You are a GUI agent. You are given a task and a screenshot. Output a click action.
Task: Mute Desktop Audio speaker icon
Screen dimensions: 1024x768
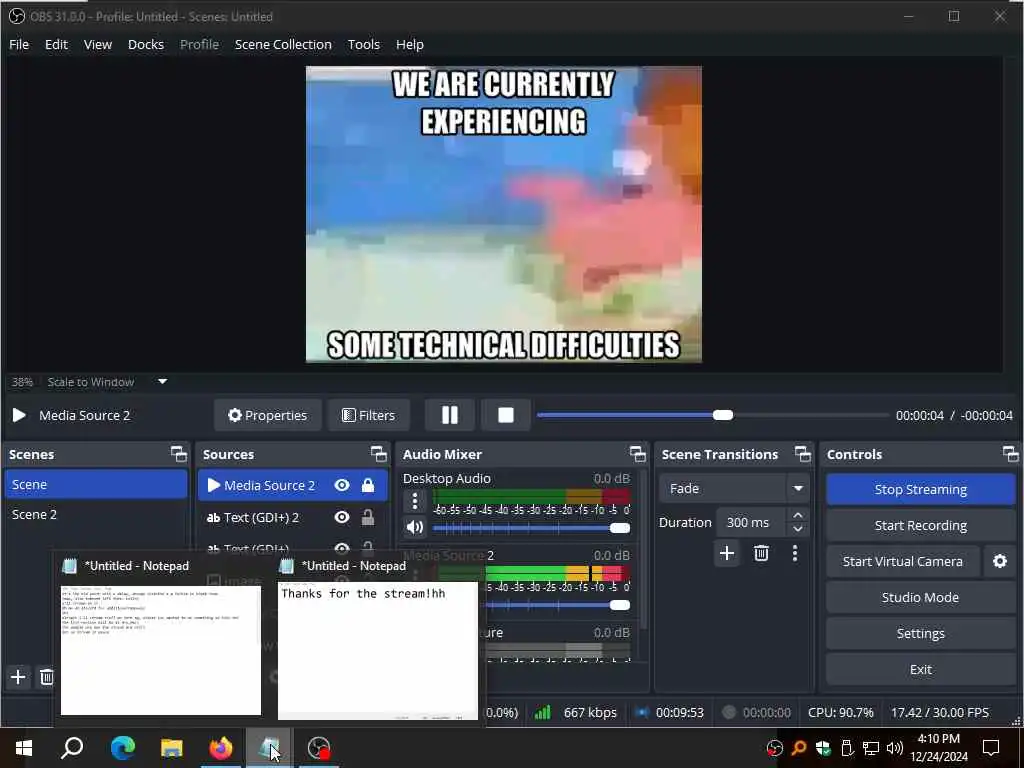pos(415,527)
